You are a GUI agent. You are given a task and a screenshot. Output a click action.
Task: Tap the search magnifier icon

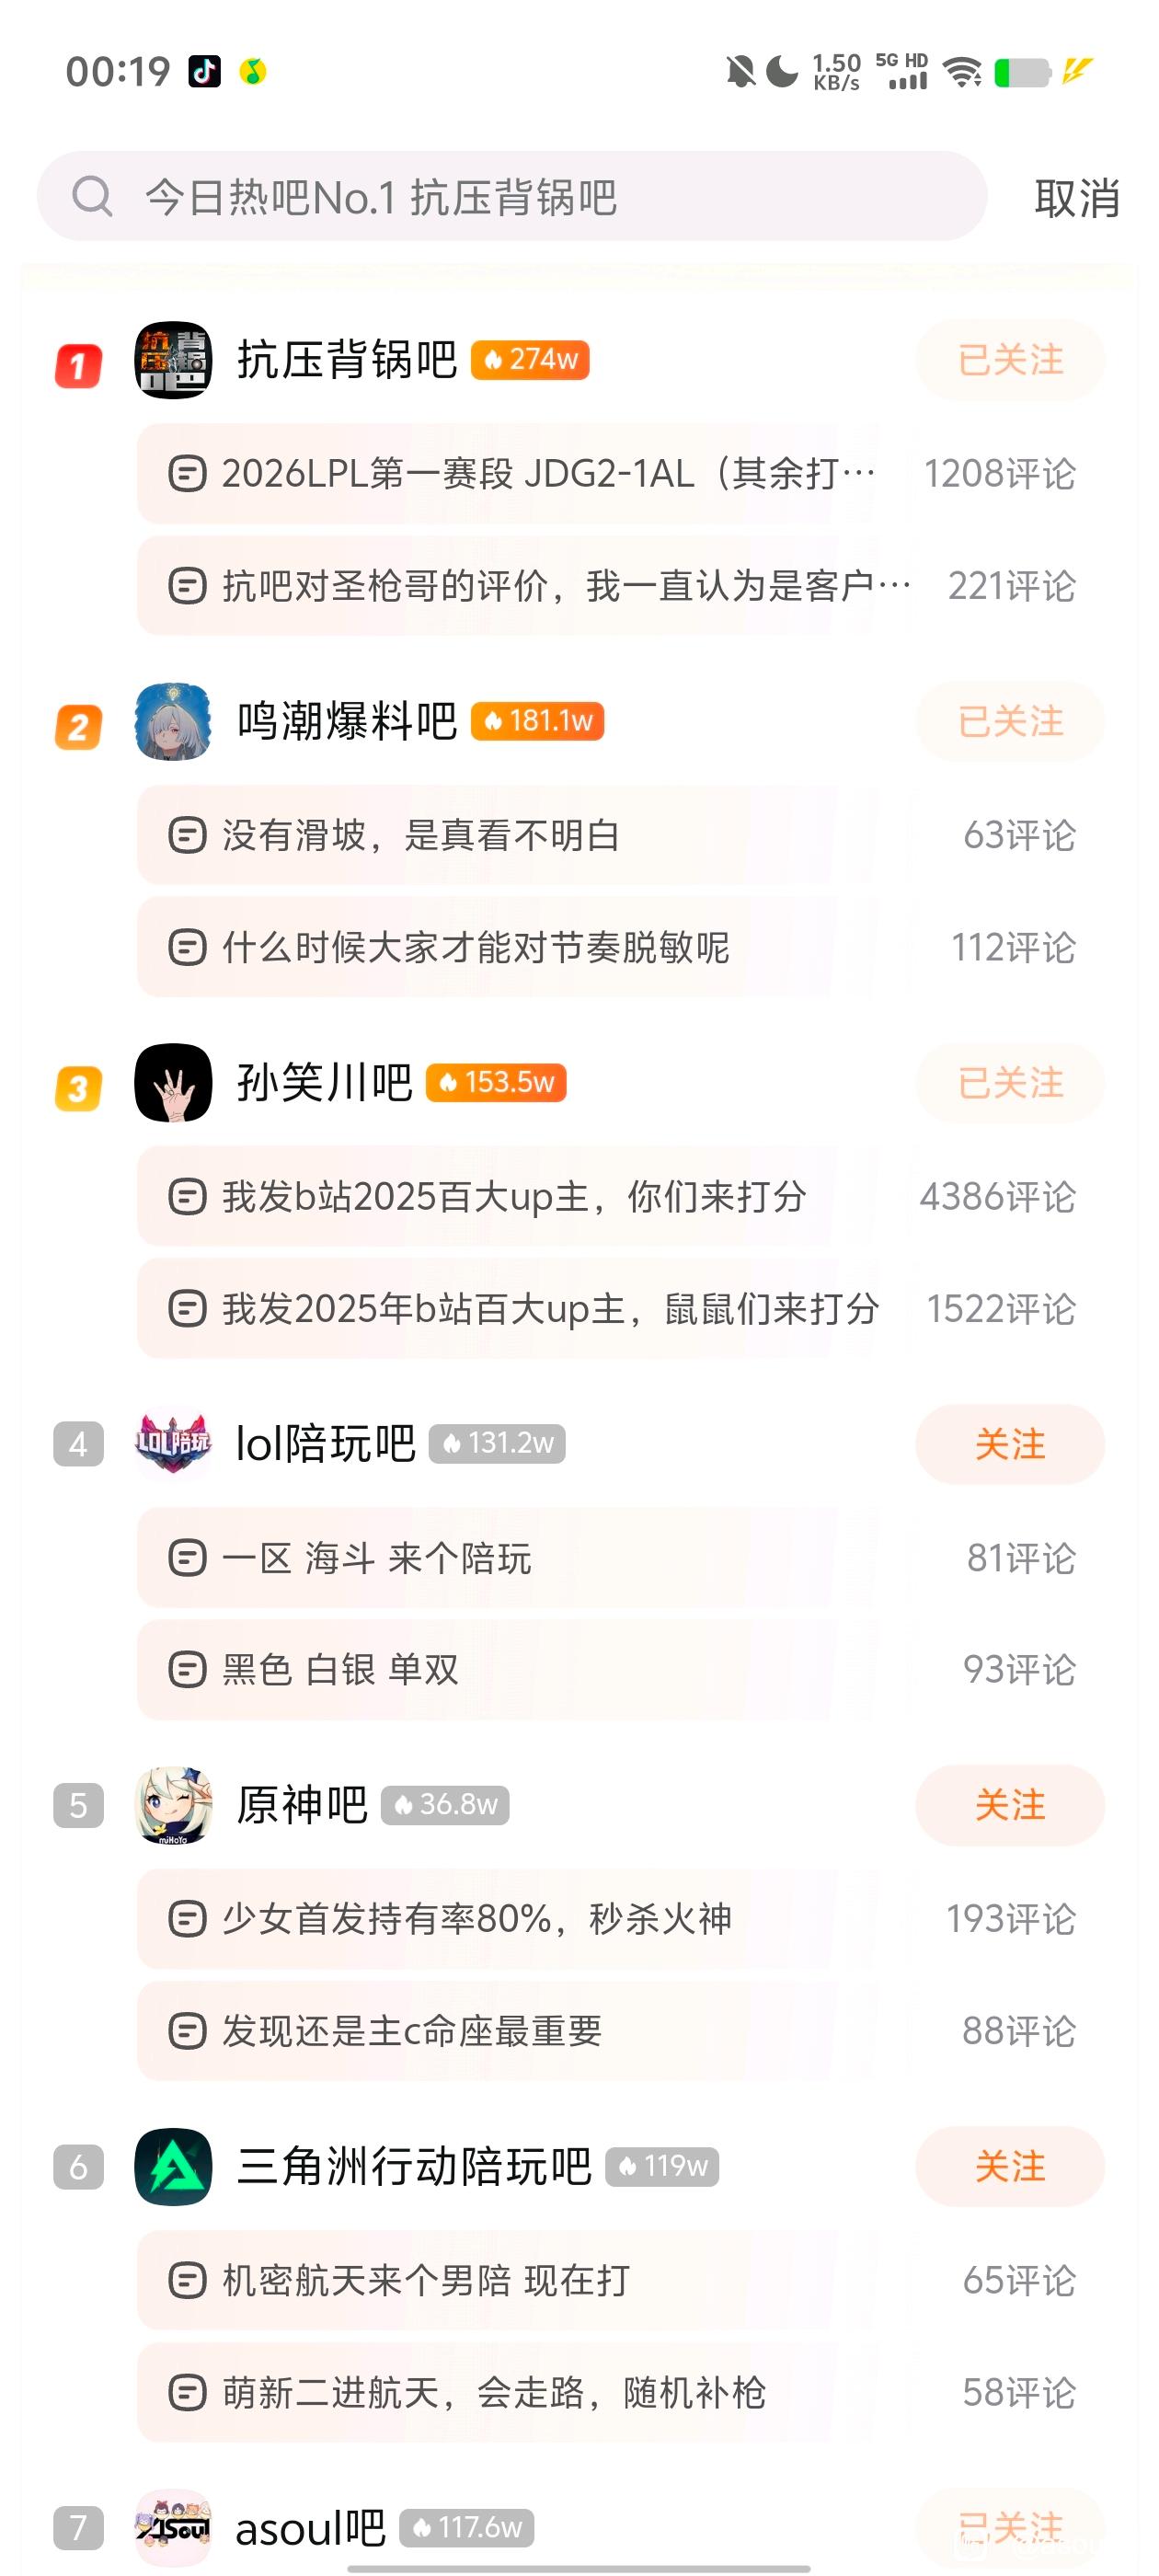point(92,197)
